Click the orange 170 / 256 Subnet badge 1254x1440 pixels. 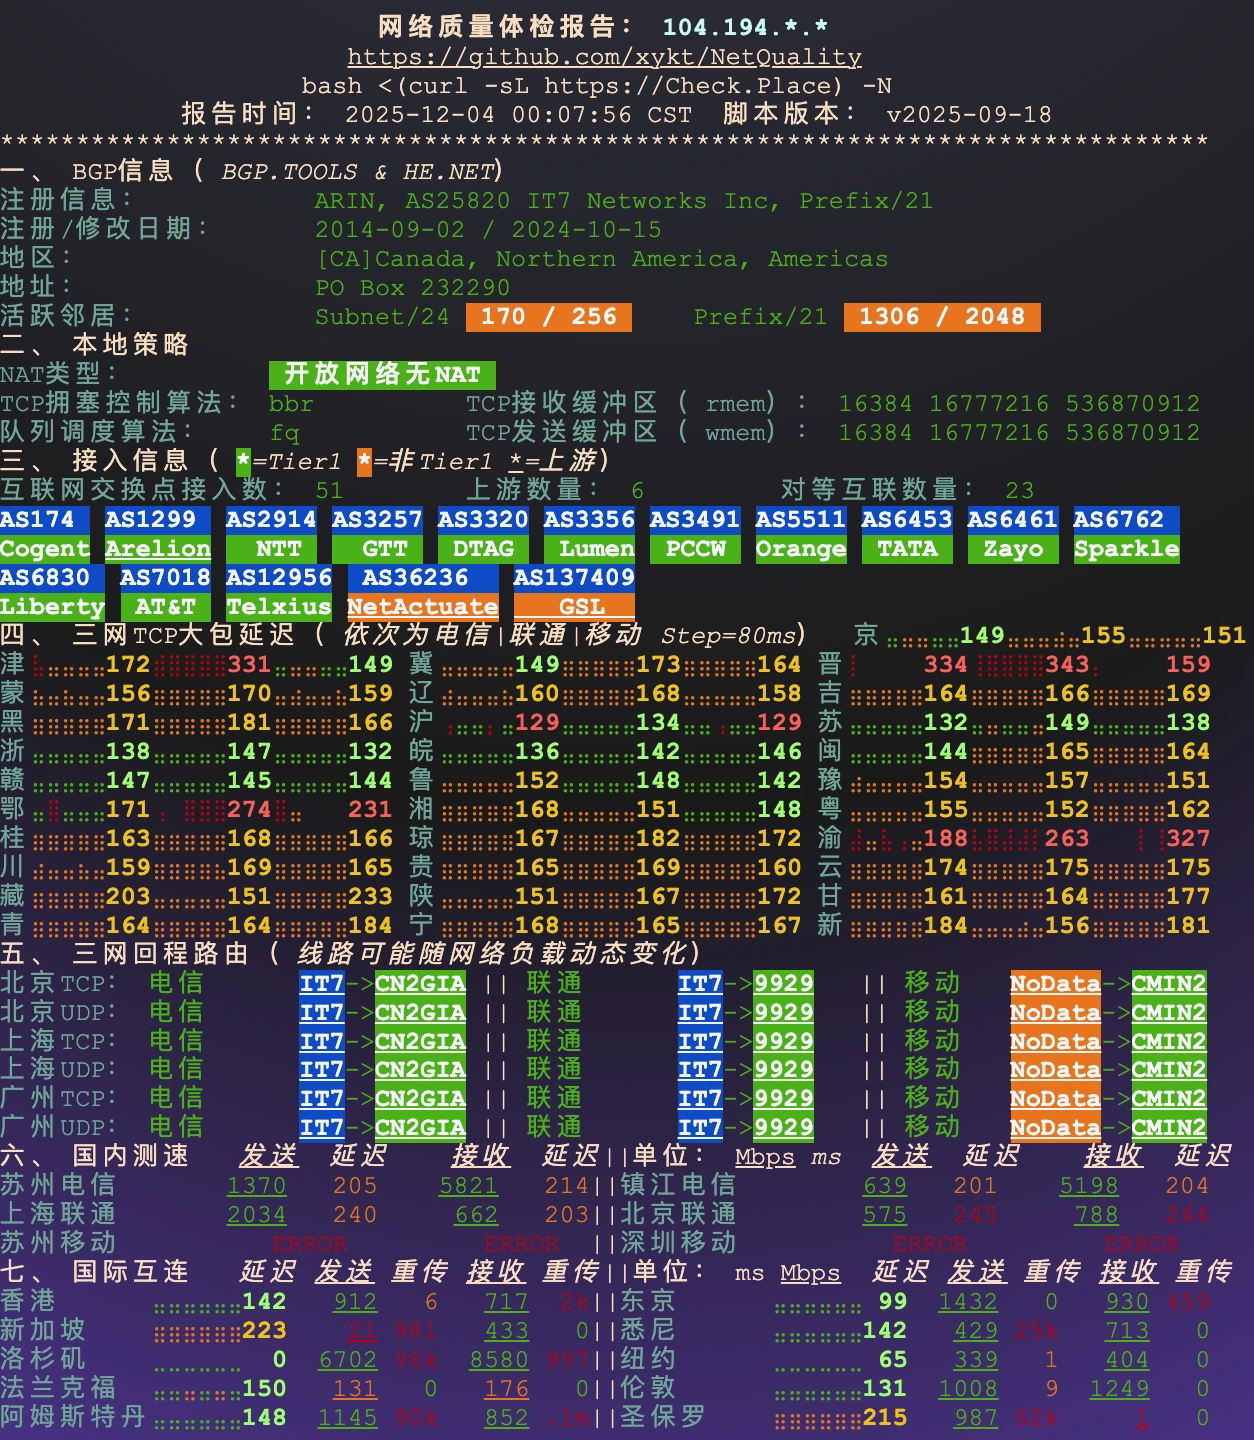click(548, 317)
